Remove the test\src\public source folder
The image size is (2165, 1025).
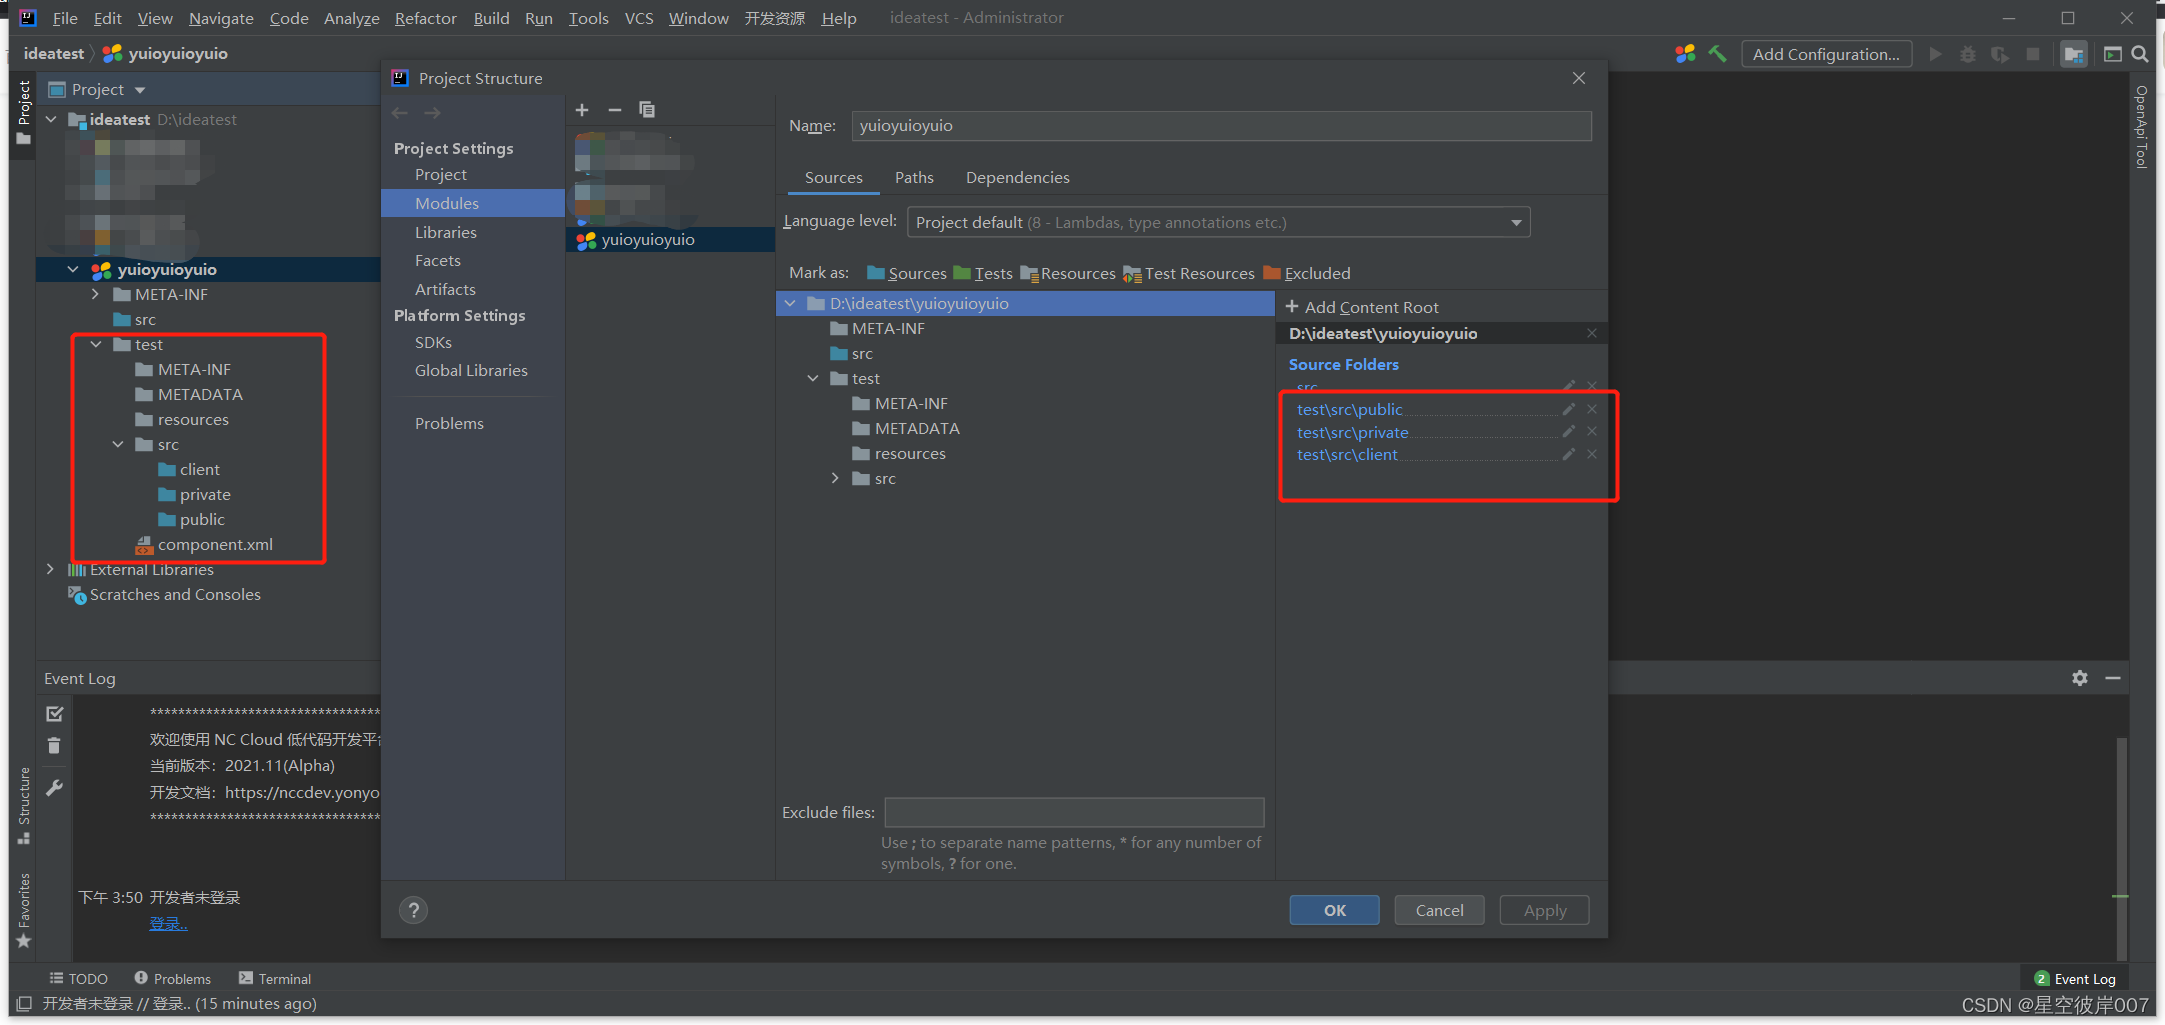pyautogui.click(x=1592, y=409)
